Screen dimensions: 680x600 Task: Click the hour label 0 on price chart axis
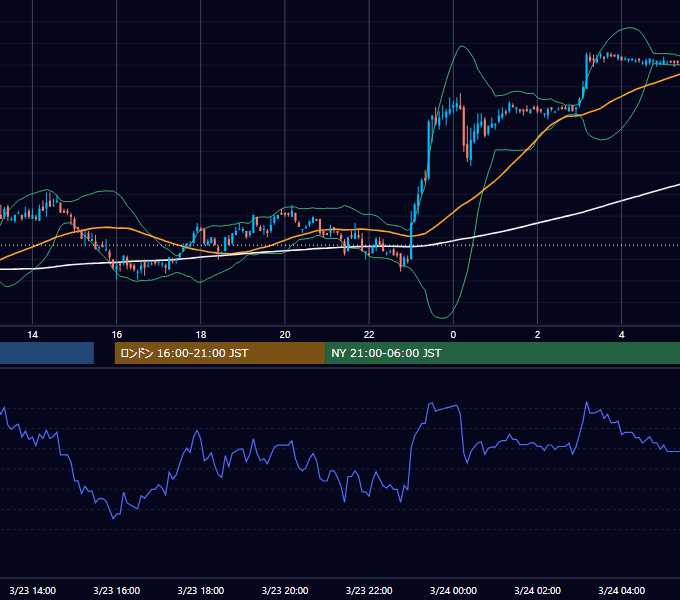pyautogui.click(x=453, y=335)
